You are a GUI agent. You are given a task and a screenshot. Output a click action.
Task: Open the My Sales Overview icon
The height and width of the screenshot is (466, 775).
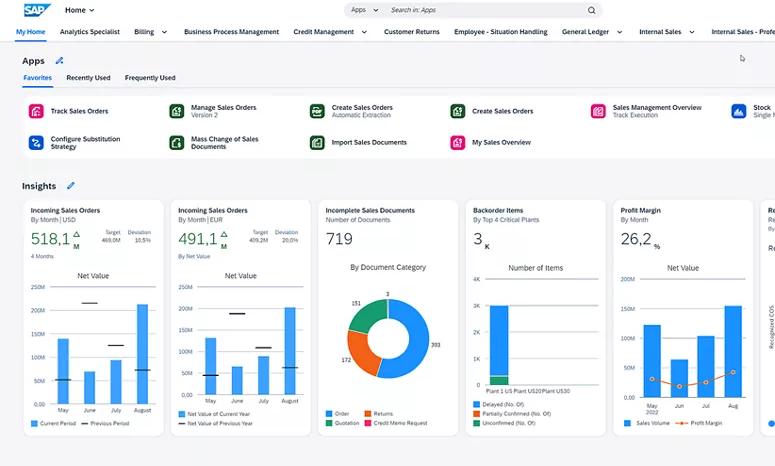pos(457,143)
